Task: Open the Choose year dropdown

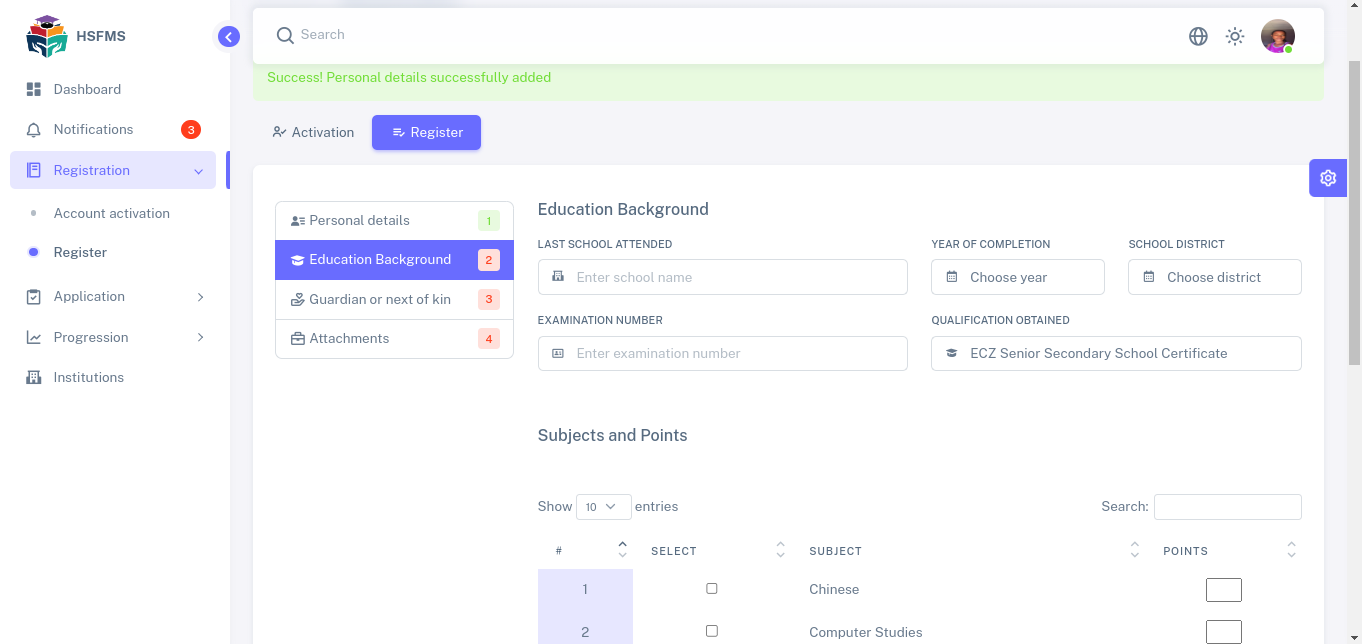Action: tap(1017, 277)
